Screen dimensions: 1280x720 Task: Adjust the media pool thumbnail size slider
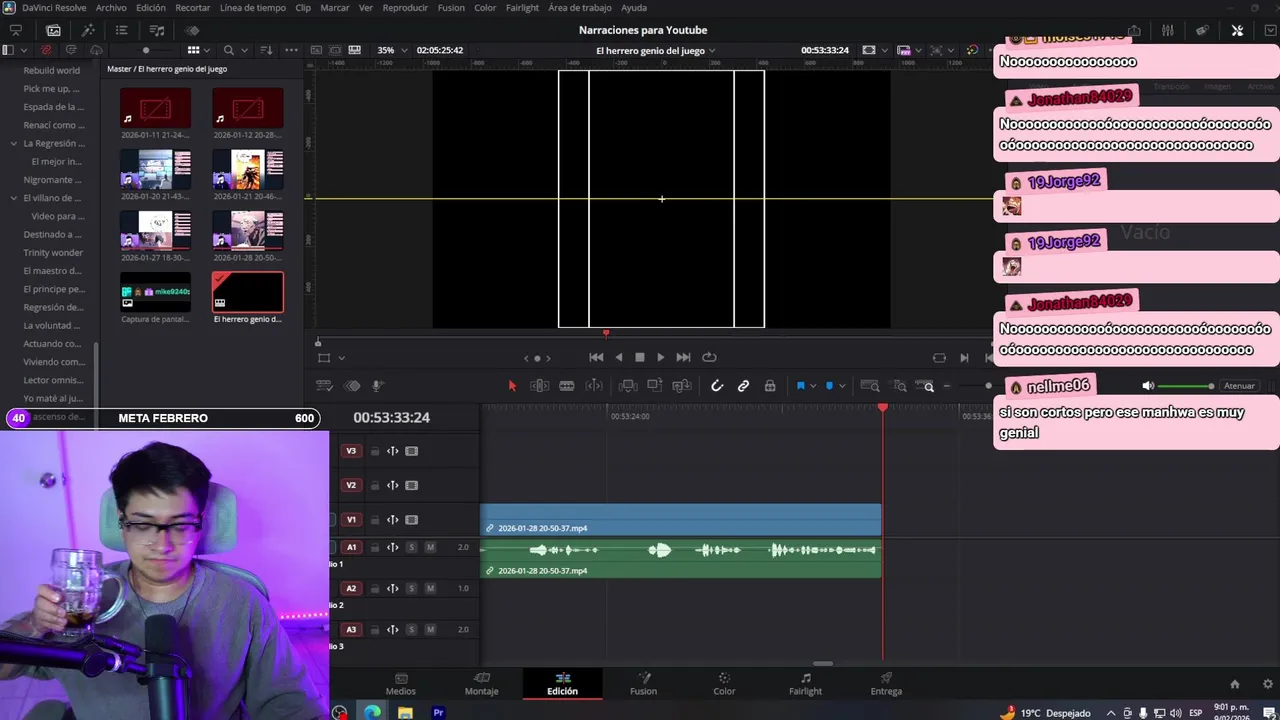[146, 50]
